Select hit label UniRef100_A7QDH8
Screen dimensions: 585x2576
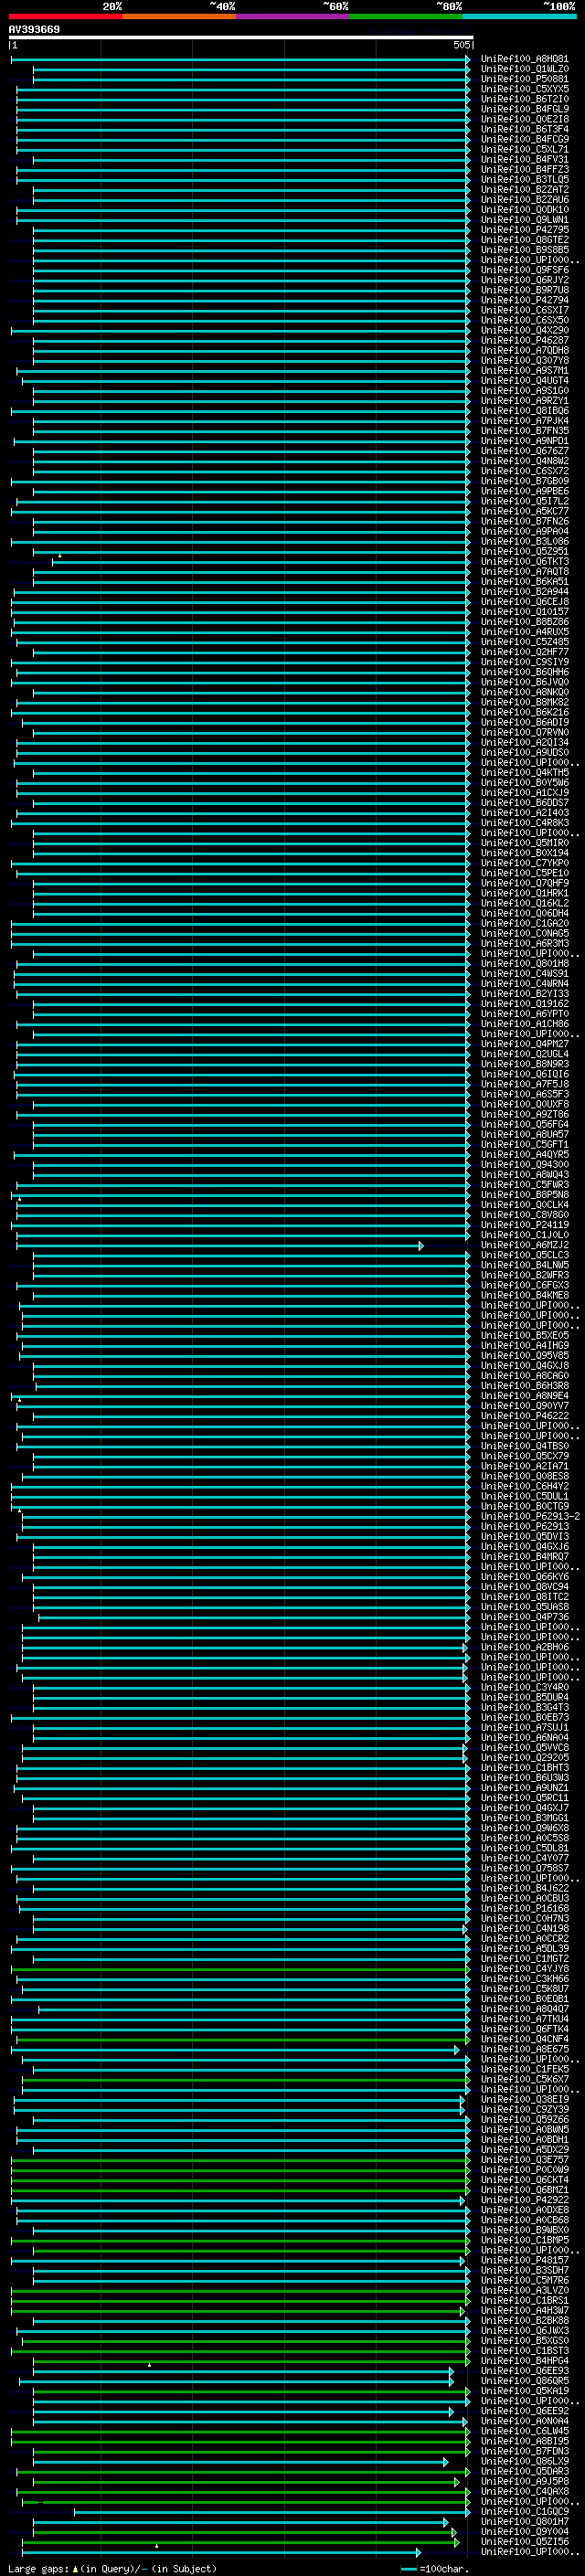pyautogui.click(x=524, y=350)
